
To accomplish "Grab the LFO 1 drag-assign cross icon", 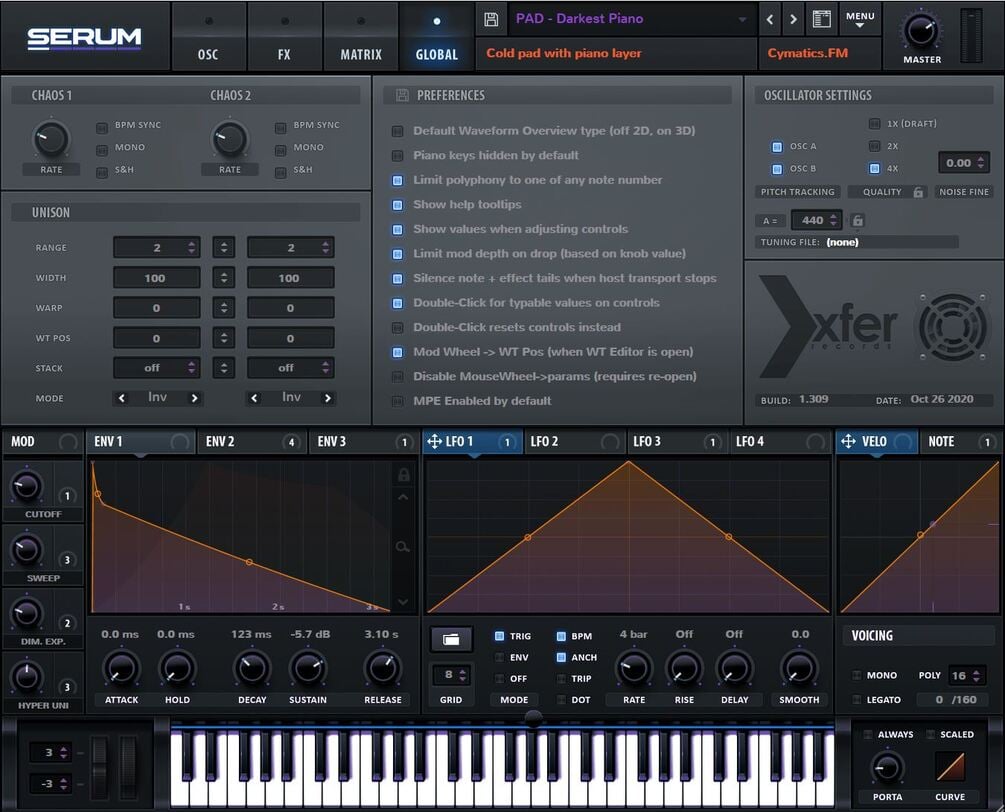I will coord(434,442).
